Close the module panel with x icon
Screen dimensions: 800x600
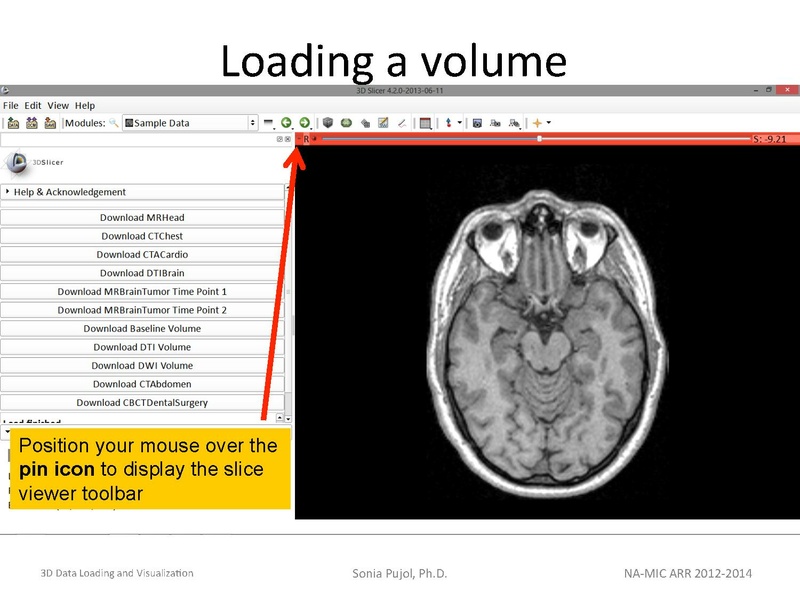point(288,139)
